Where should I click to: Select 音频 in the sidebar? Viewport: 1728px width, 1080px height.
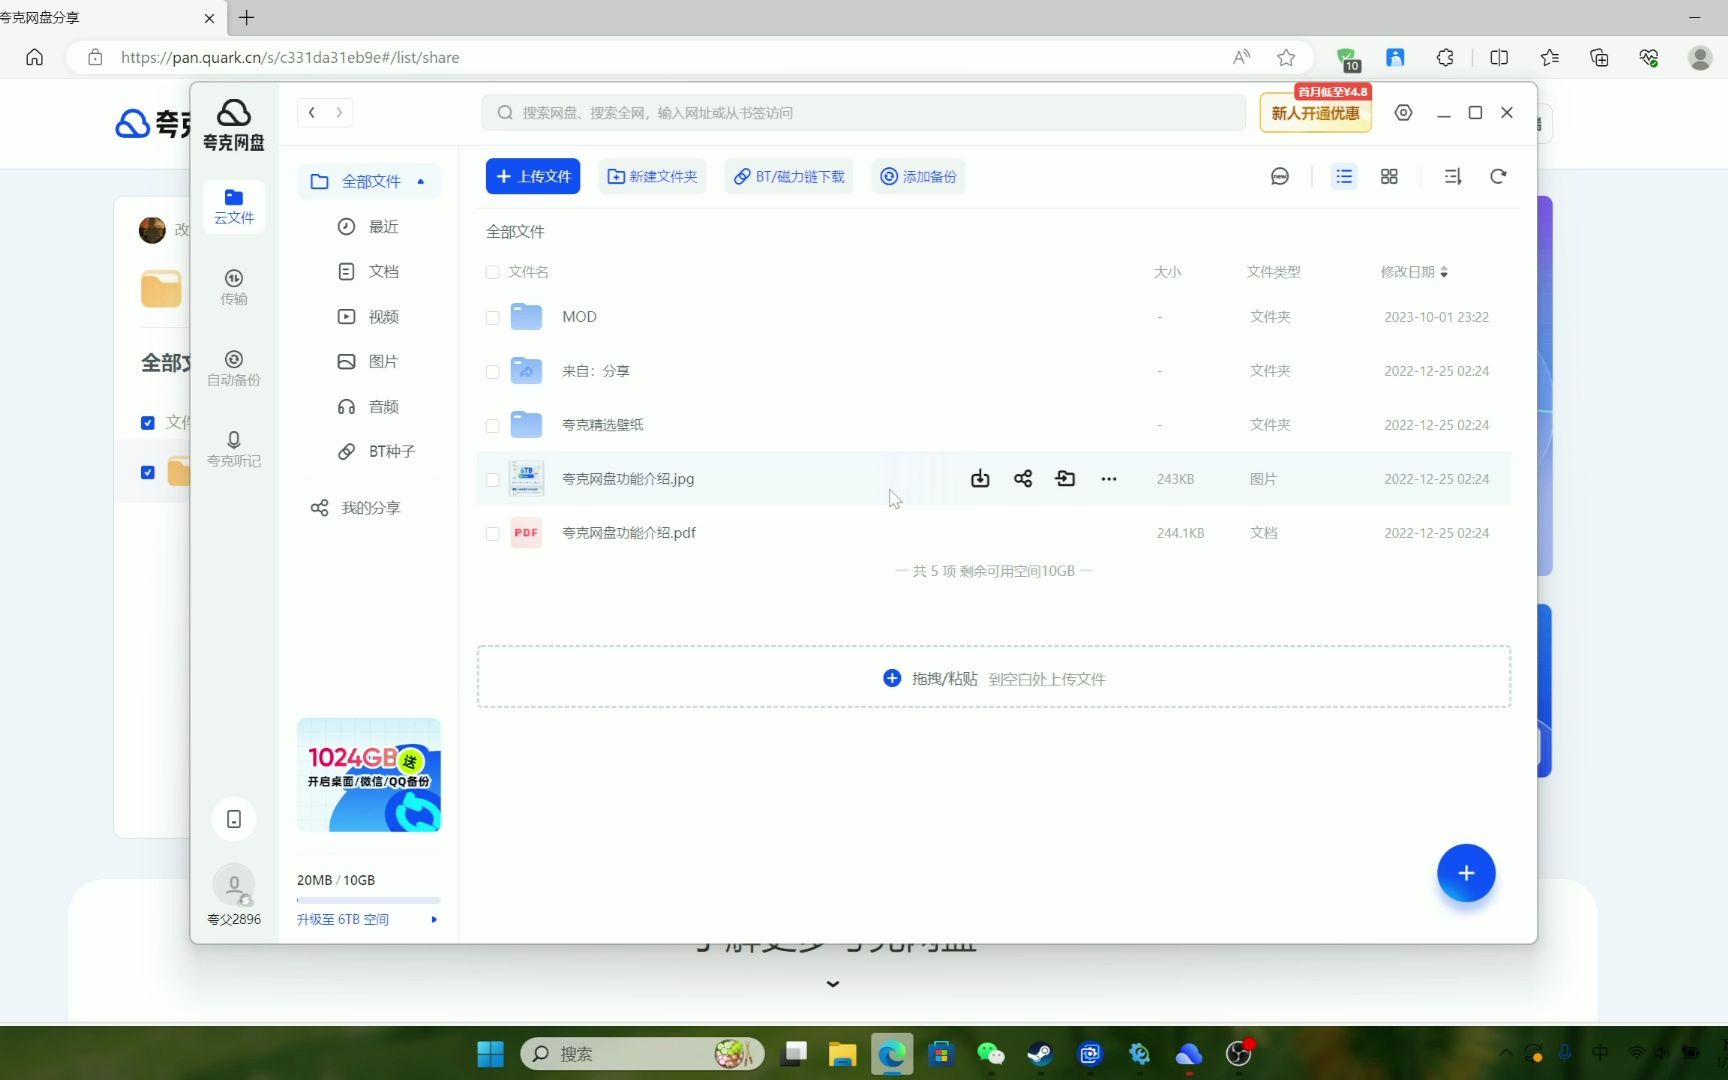368,406
